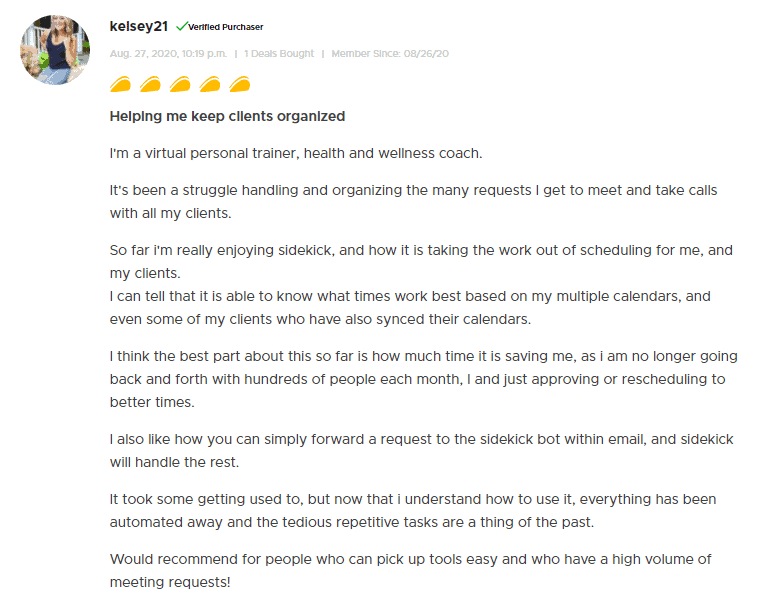Click the virtual personal trainer intro sentence
Image resolution: width=779 pixels, height=612 pixels.
pyautogui.click(x=296, y=153)
